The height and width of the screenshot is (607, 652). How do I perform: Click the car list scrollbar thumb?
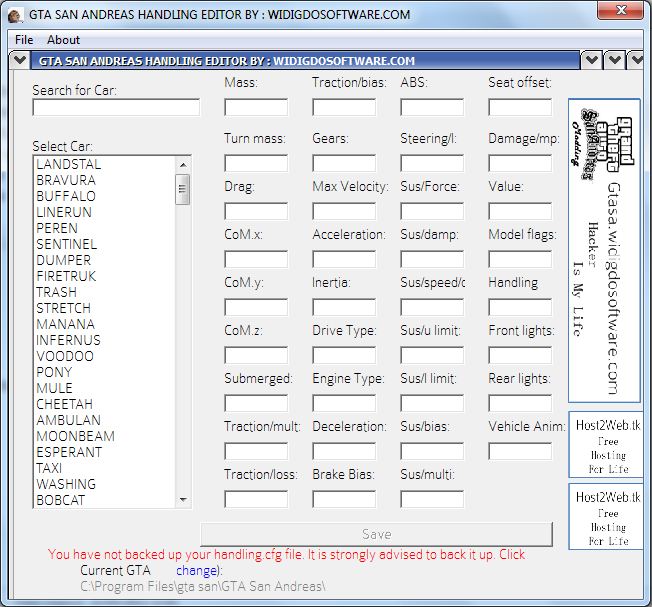[x=183, y=189]
